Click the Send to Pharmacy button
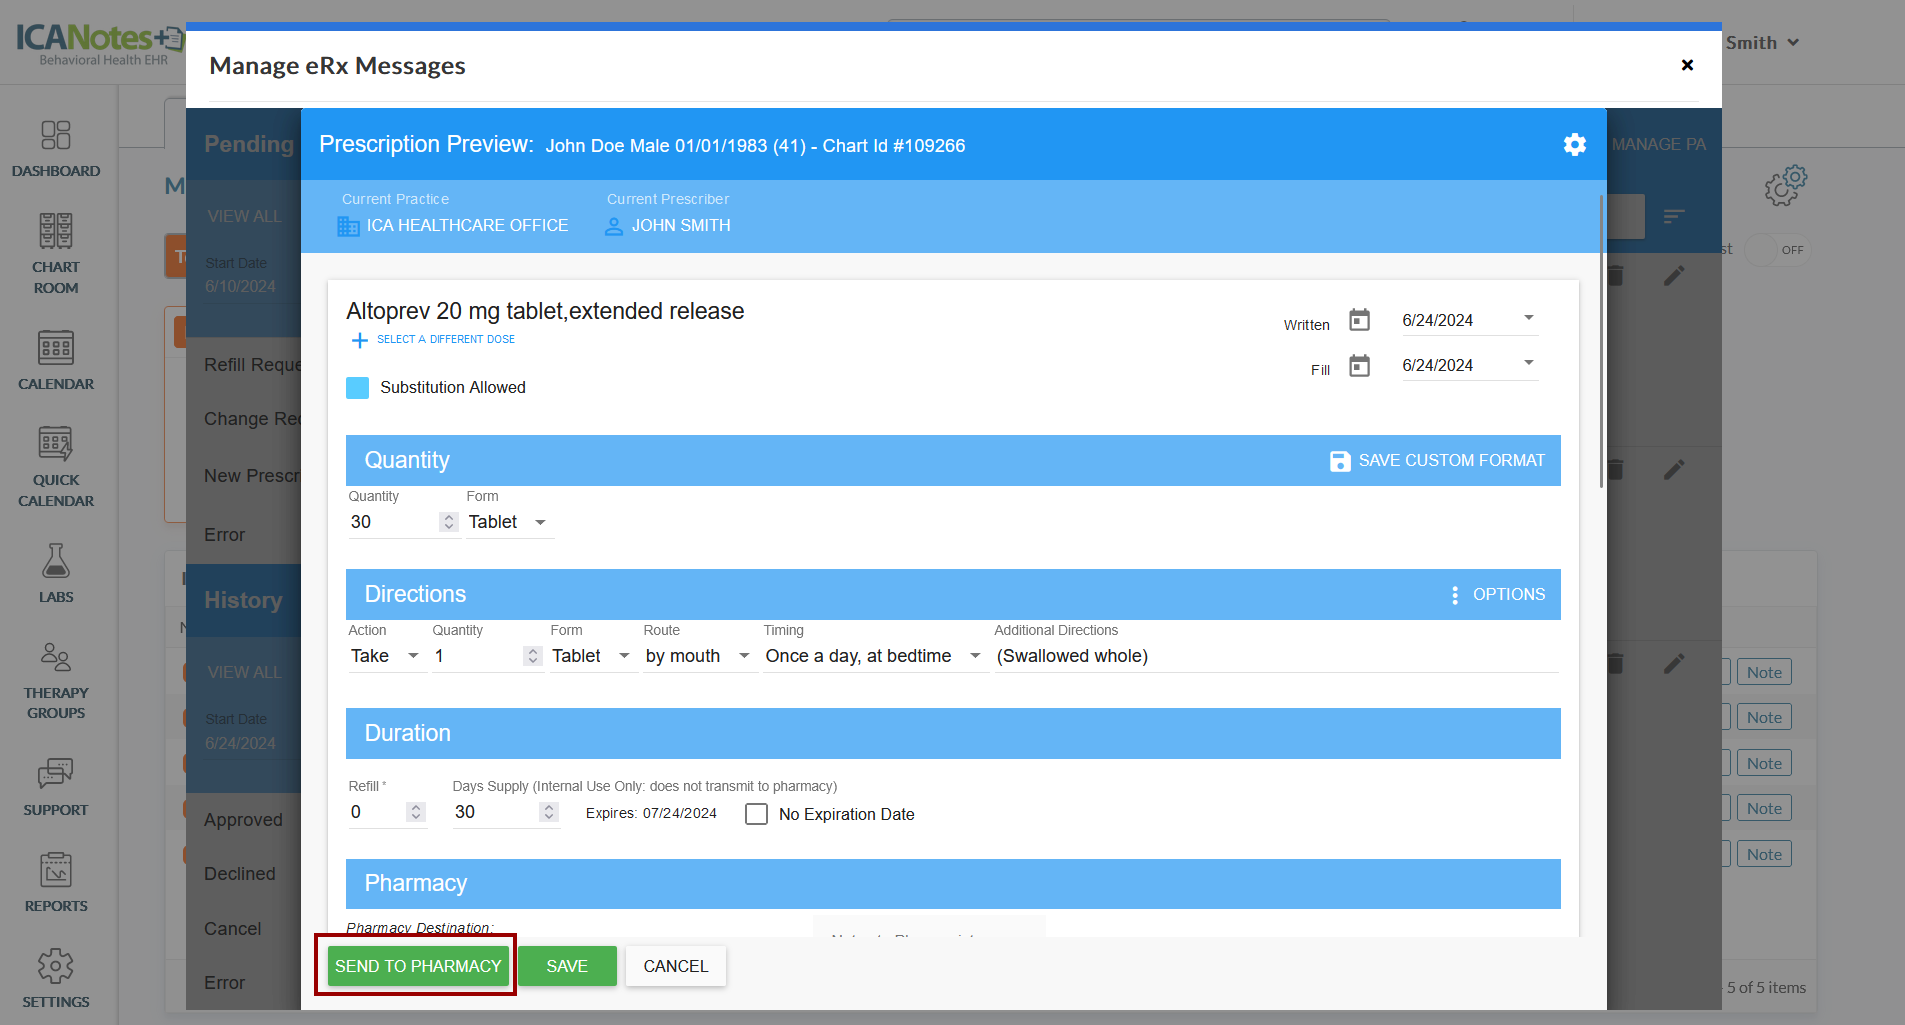This screenshot has width=1905, height=1025. (418, 966)
